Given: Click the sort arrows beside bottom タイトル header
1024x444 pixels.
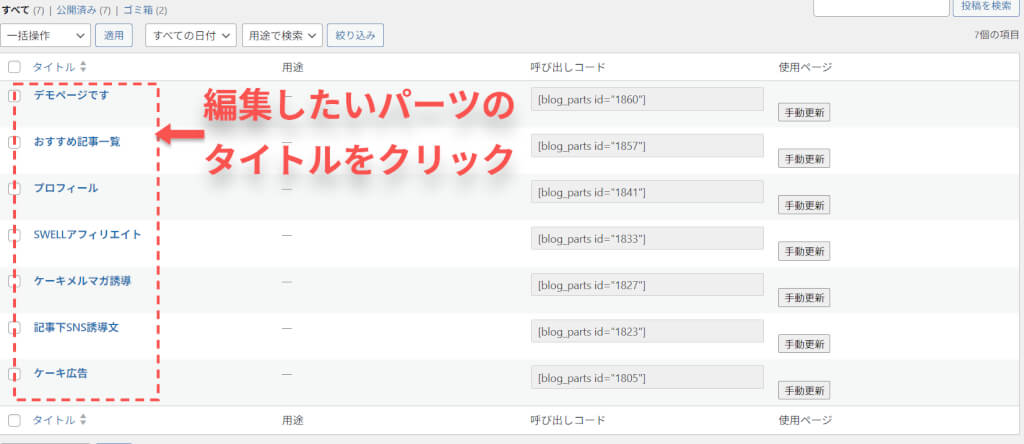Looking at the screenshot, I should click(x=83, y=420).
